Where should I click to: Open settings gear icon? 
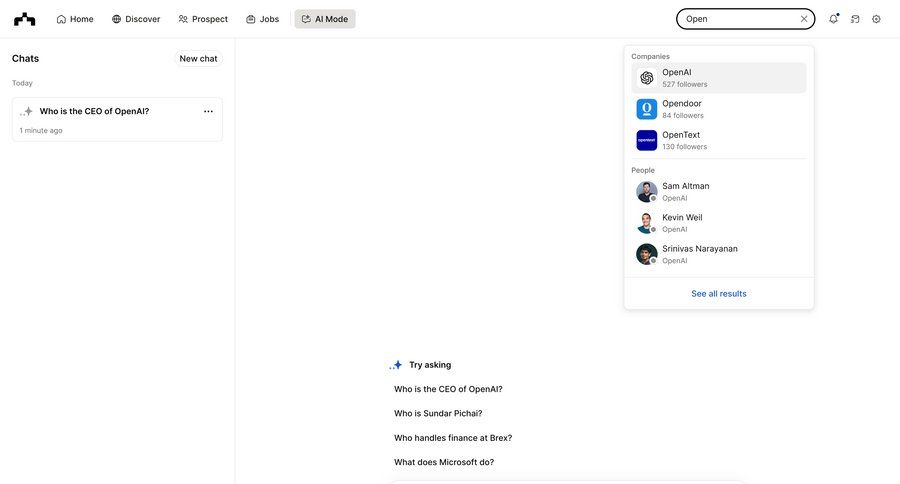point(876,19)
